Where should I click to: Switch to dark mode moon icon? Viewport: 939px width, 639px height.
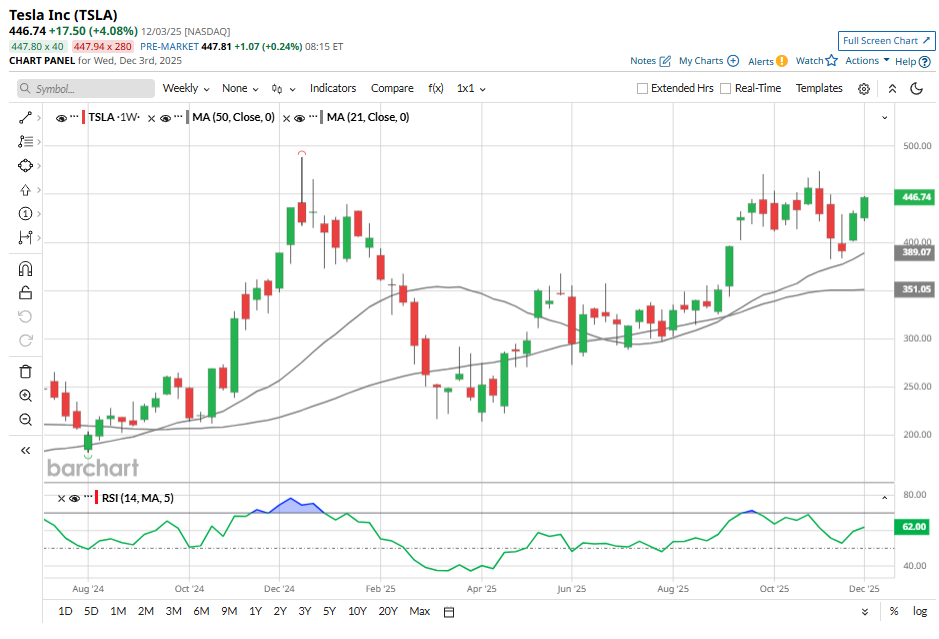(916, 89)
